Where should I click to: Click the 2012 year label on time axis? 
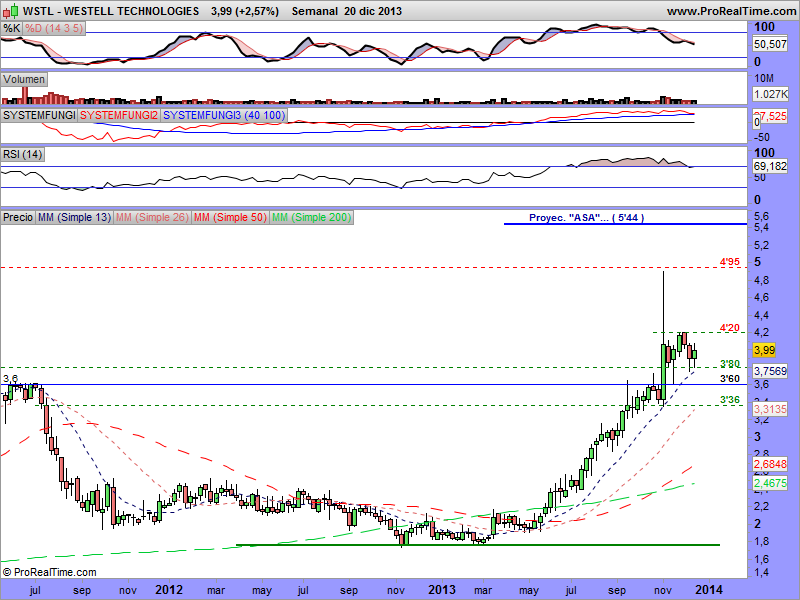pyautogui.click(x=169, y=590)
